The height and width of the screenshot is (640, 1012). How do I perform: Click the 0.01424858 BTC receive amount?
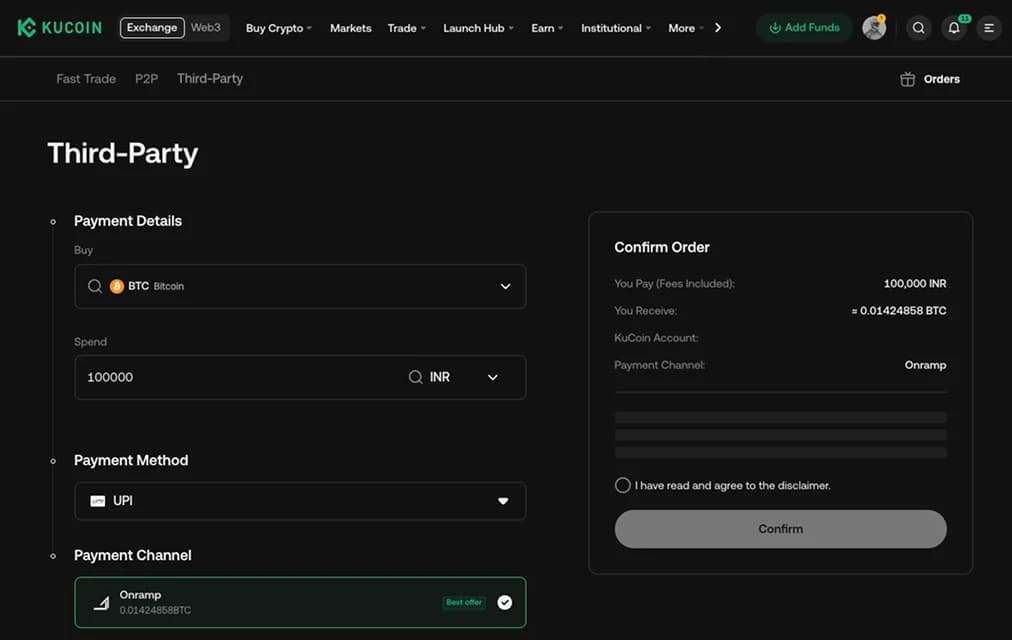click(x=898, y=311)
